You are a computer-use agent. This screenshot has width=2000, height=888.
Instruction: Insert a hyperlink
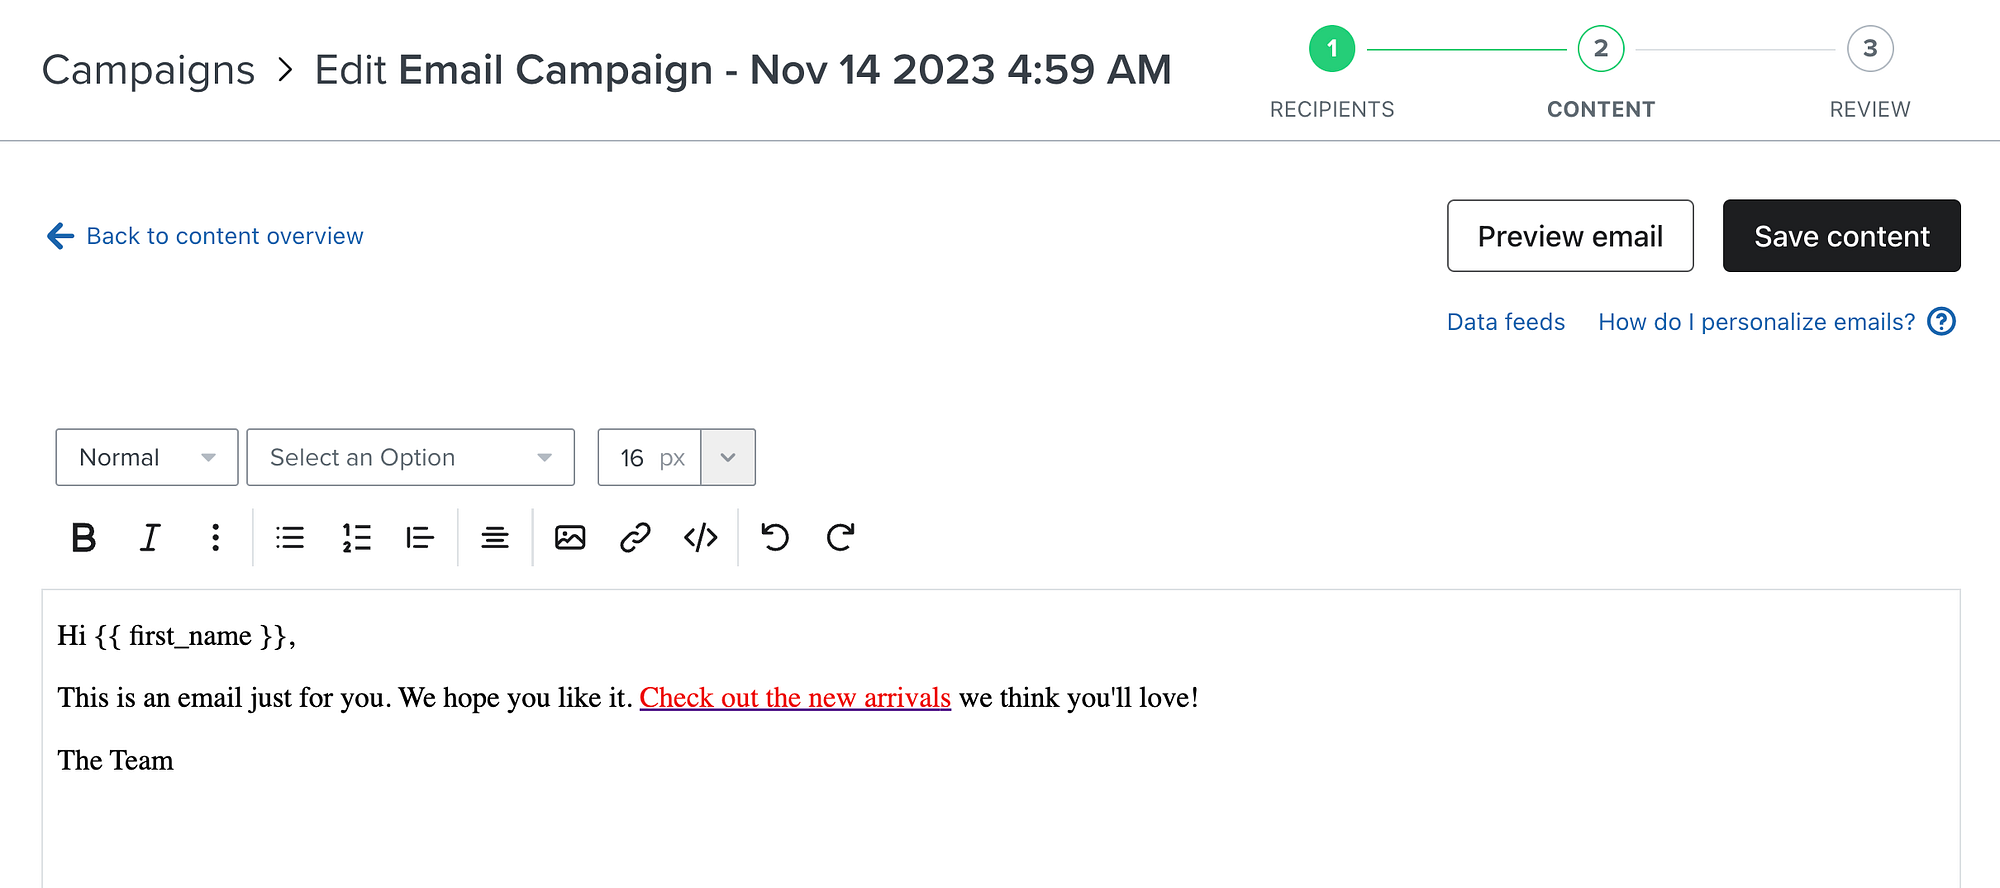coord(634,538)
